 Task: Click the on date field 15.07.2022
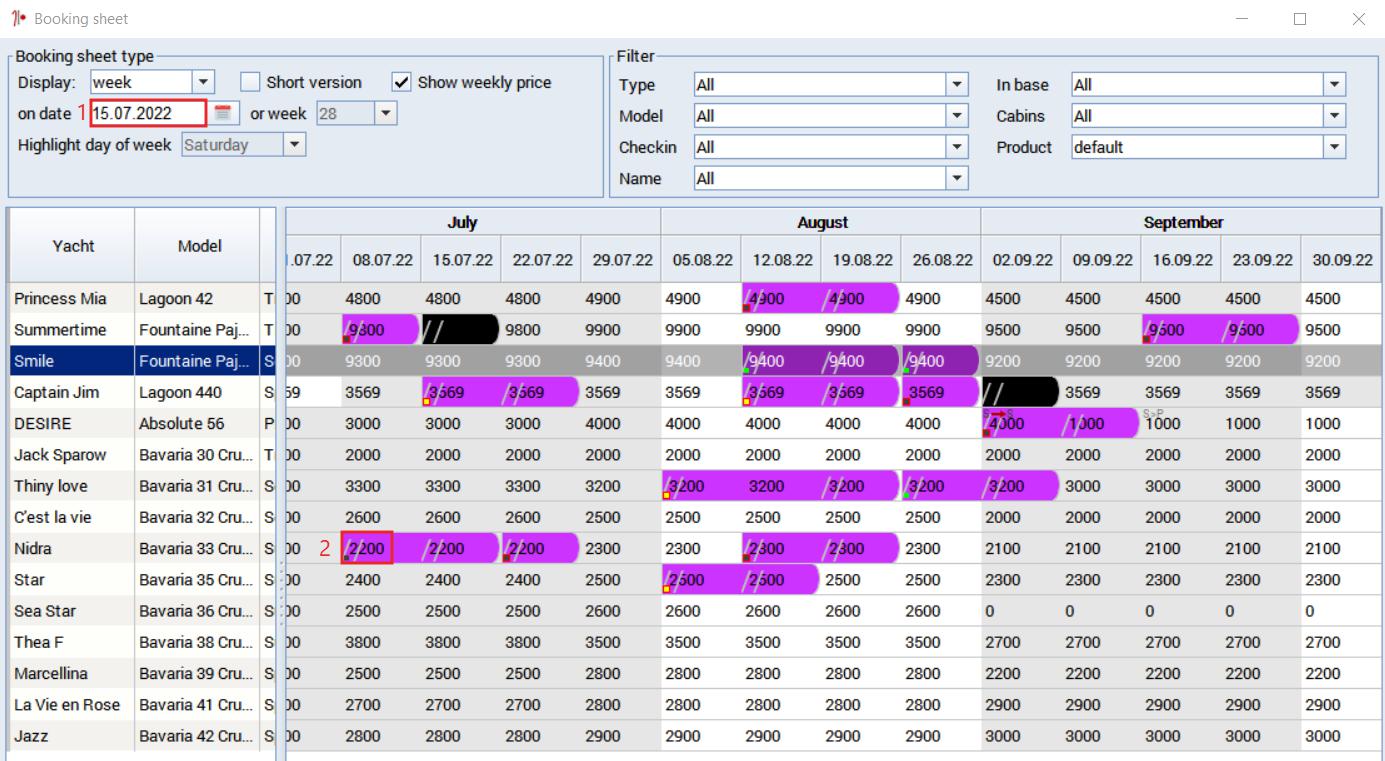tap(148, 113)
